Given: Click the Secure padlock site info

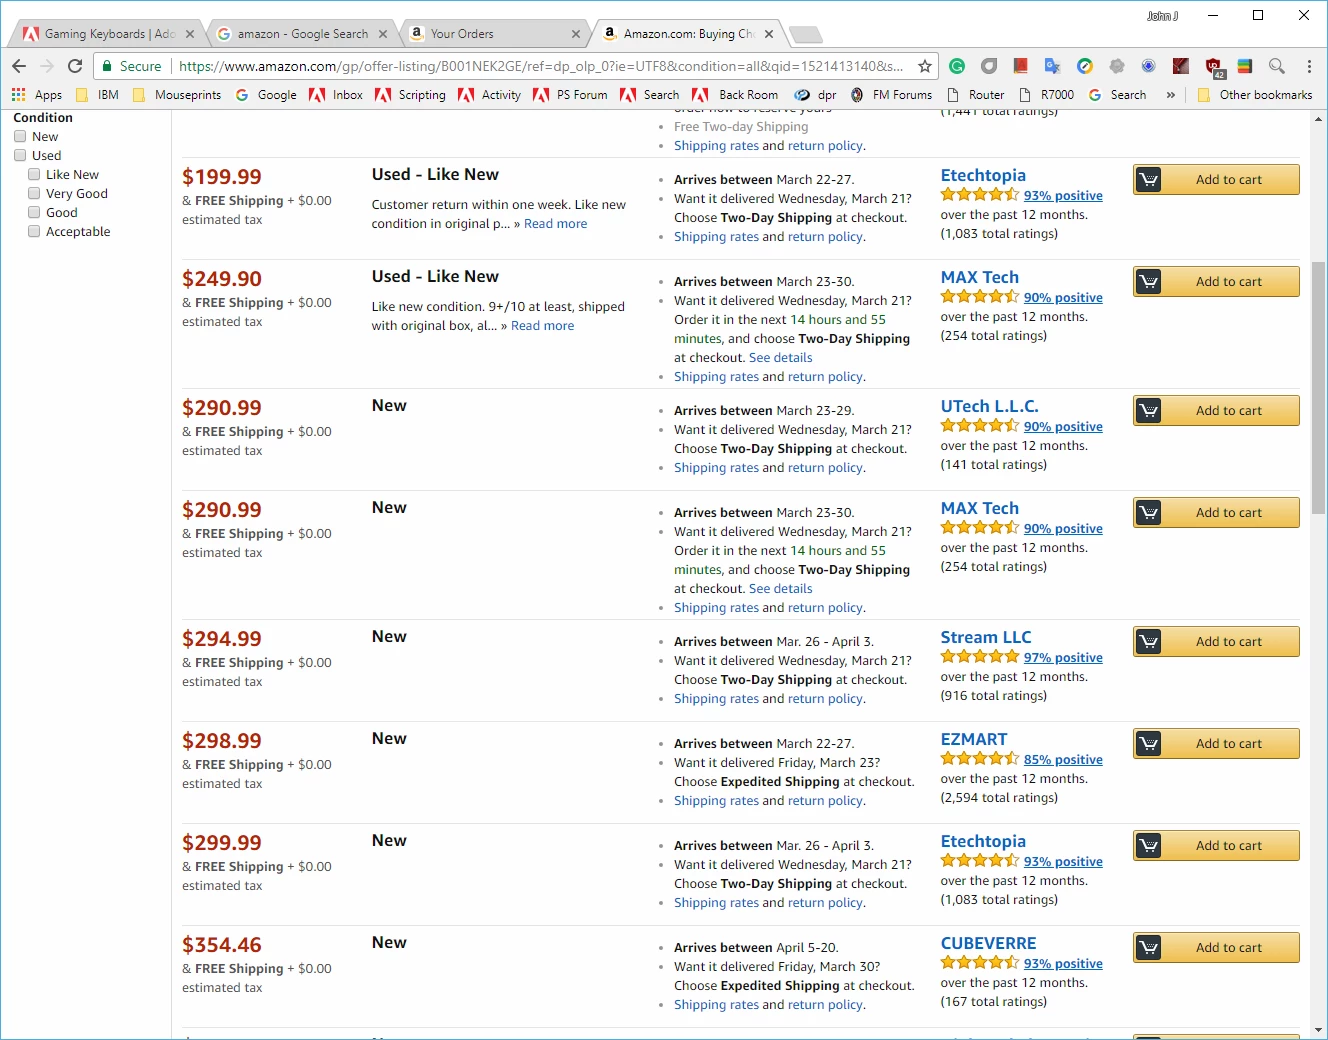Looking at the screenshot, I should (x=131, y=66).
